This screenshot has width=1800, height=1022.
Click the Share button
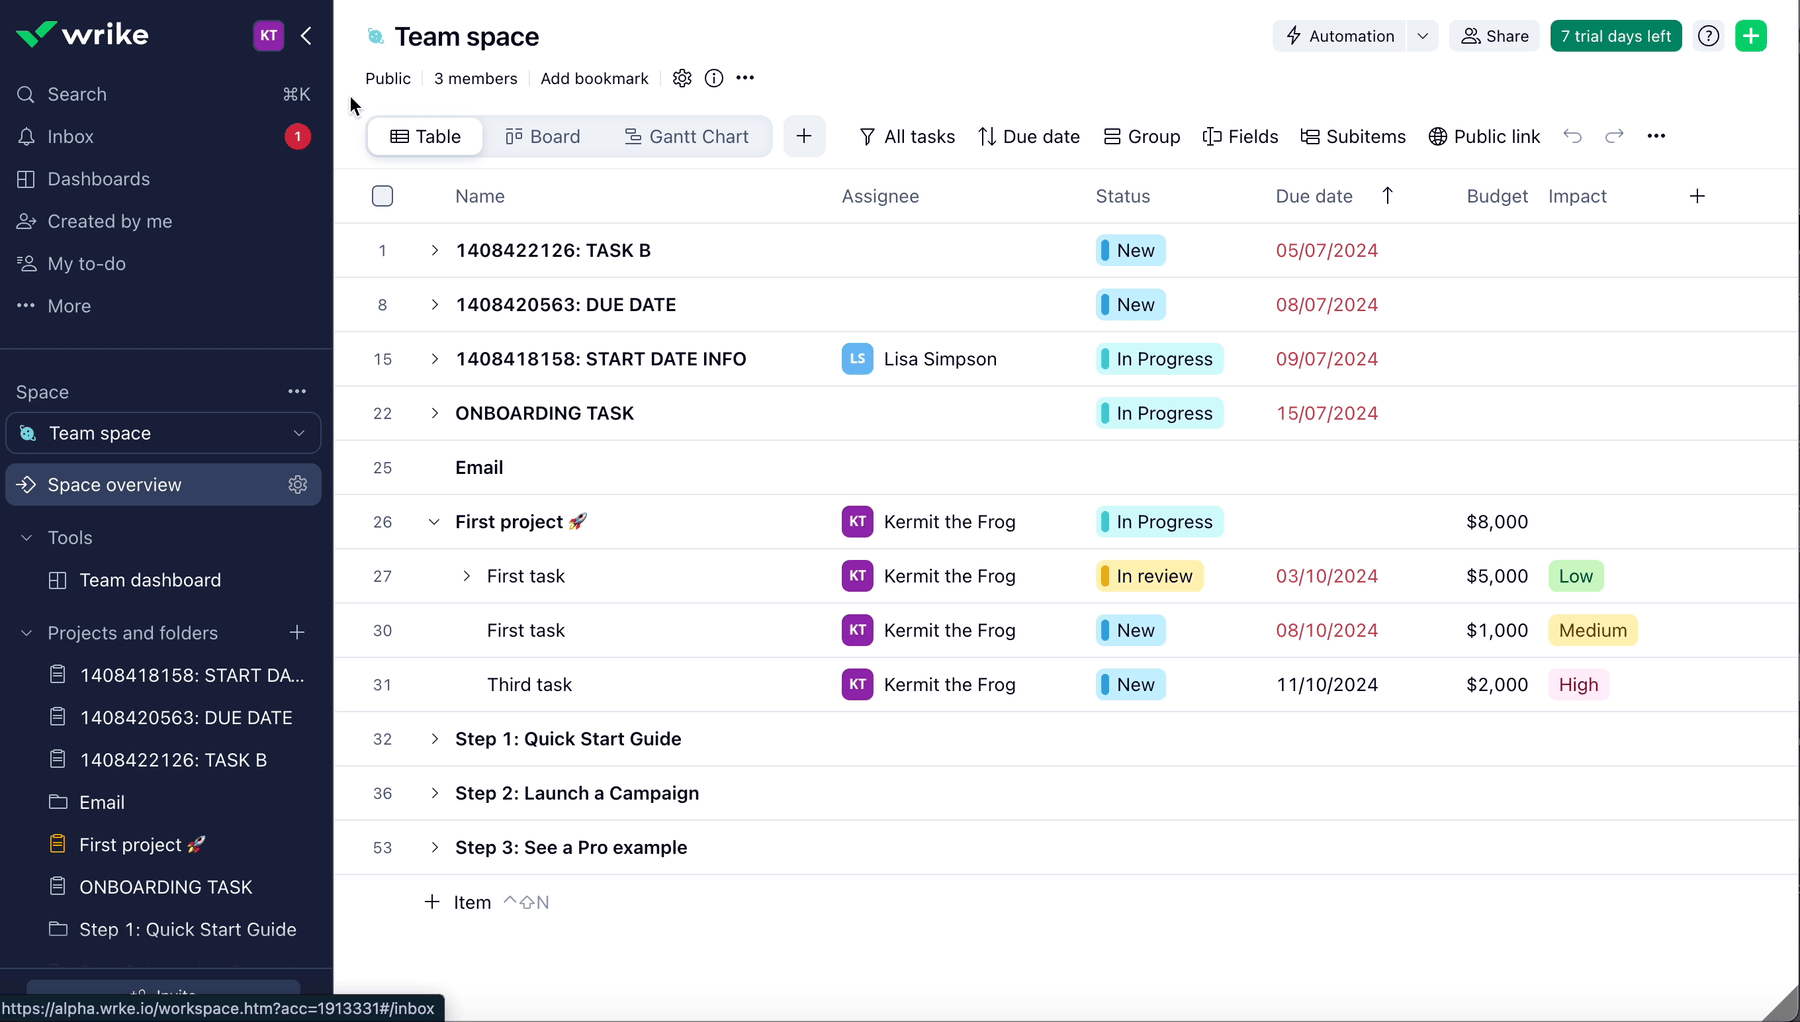click(x=1494, y=36)
